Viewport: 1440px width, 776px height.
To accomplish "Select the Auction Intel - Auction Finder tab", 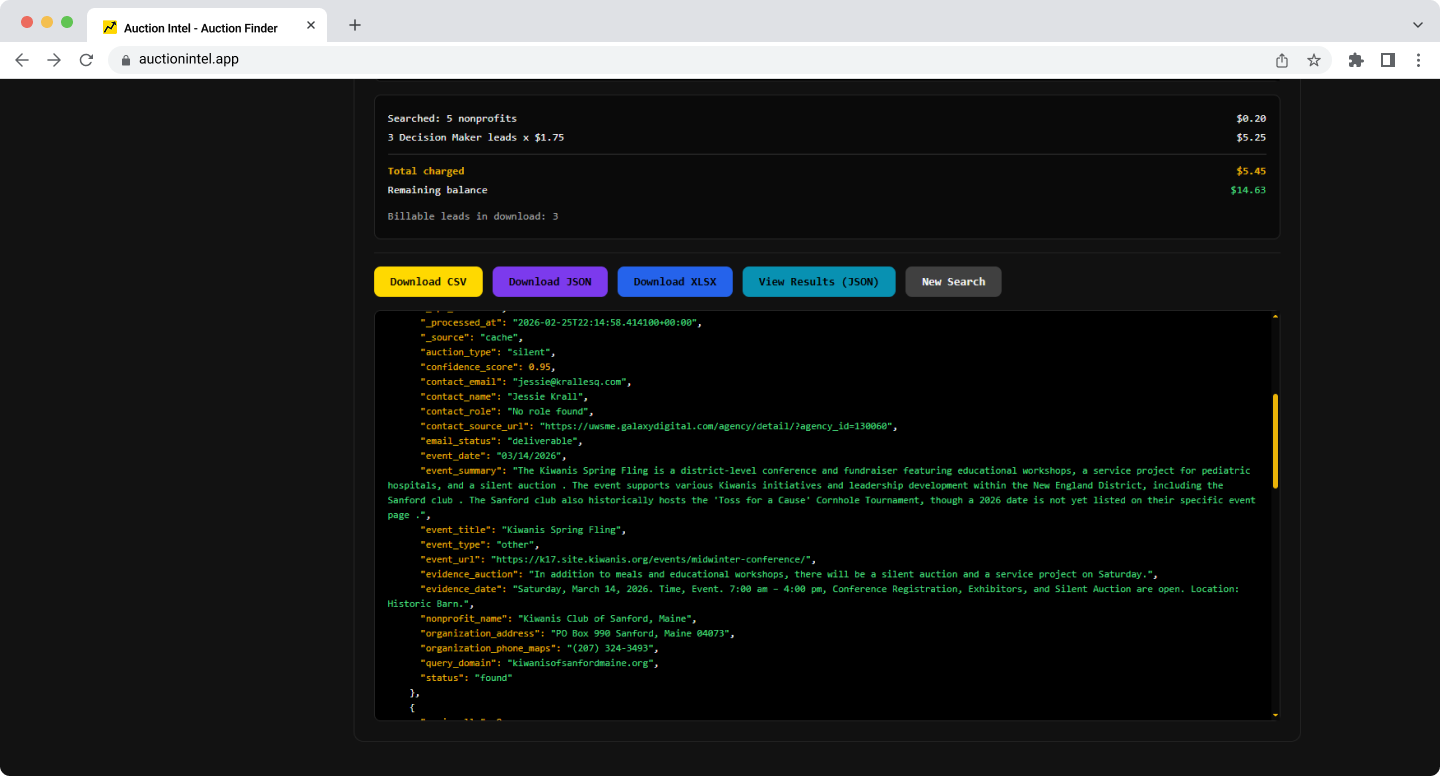I will 200,27.
